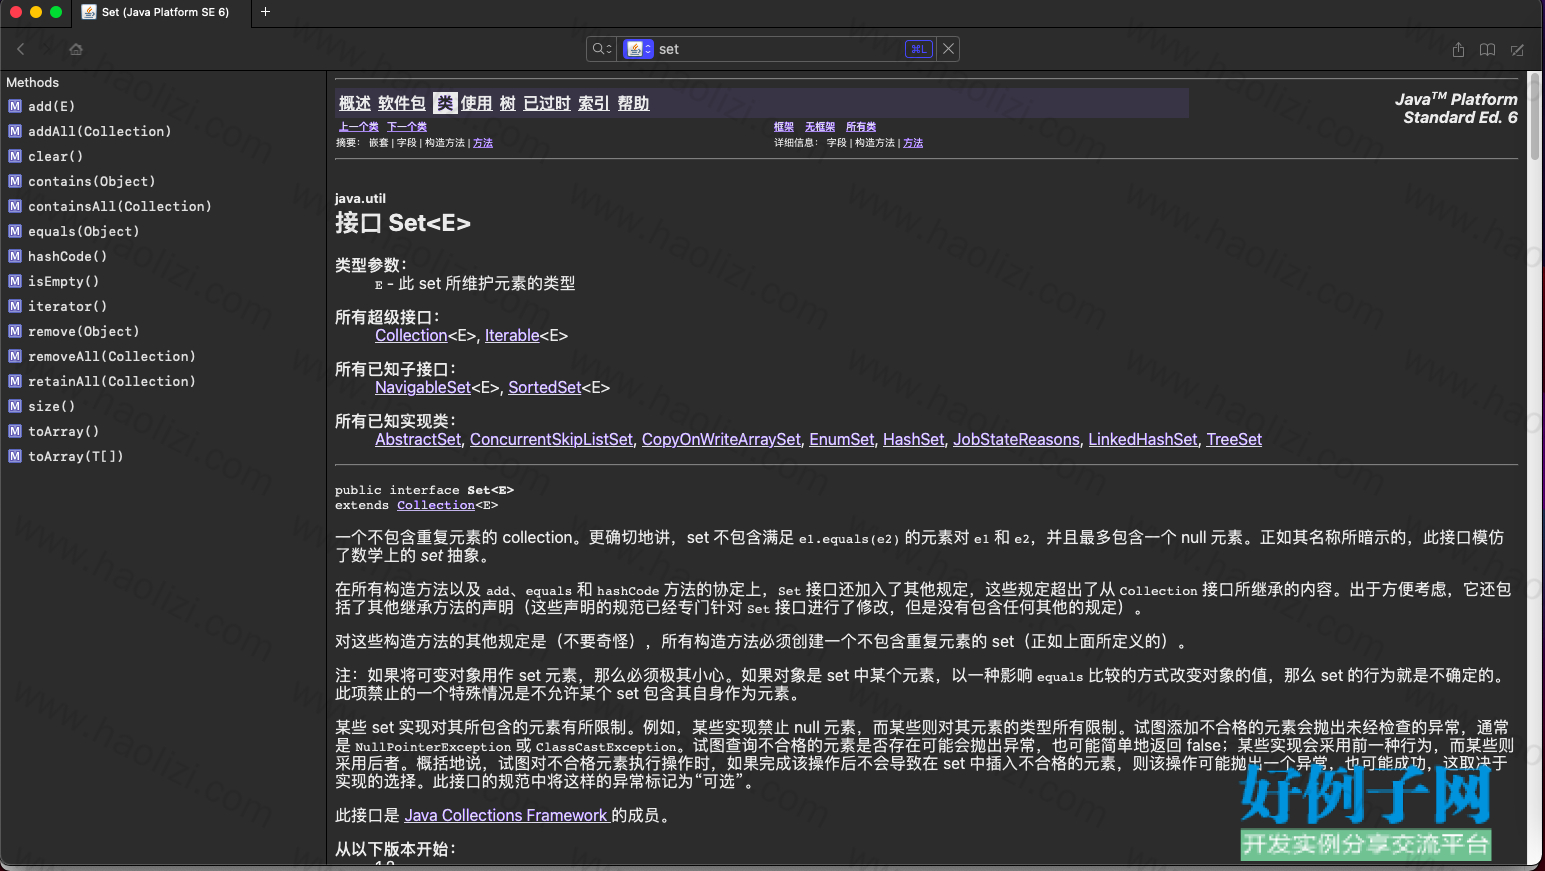Open the HashSet class link
Screen dimensions: 1545x871
point(914,440)
